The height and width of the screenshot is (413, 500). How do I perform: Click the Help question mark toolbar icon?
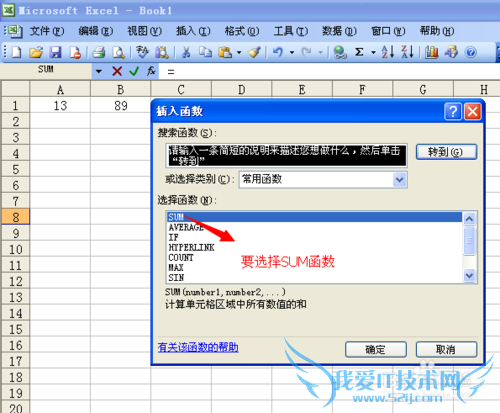coord(470,52)
